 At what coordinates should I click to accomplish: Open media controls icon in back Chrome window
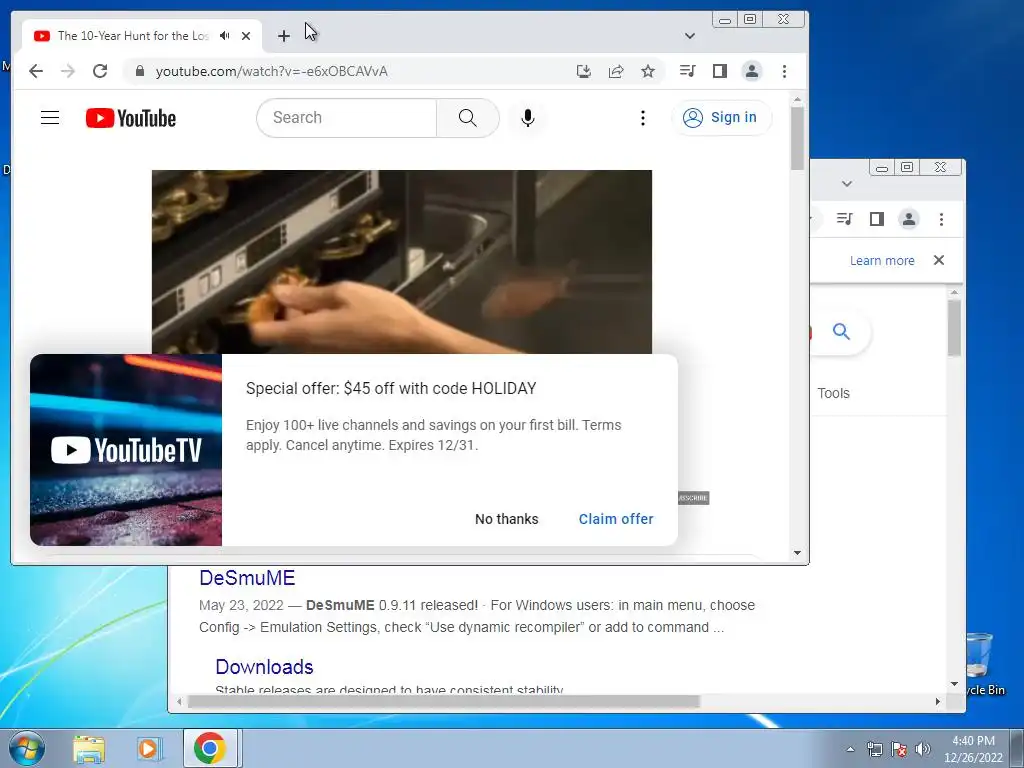[844, 219]
